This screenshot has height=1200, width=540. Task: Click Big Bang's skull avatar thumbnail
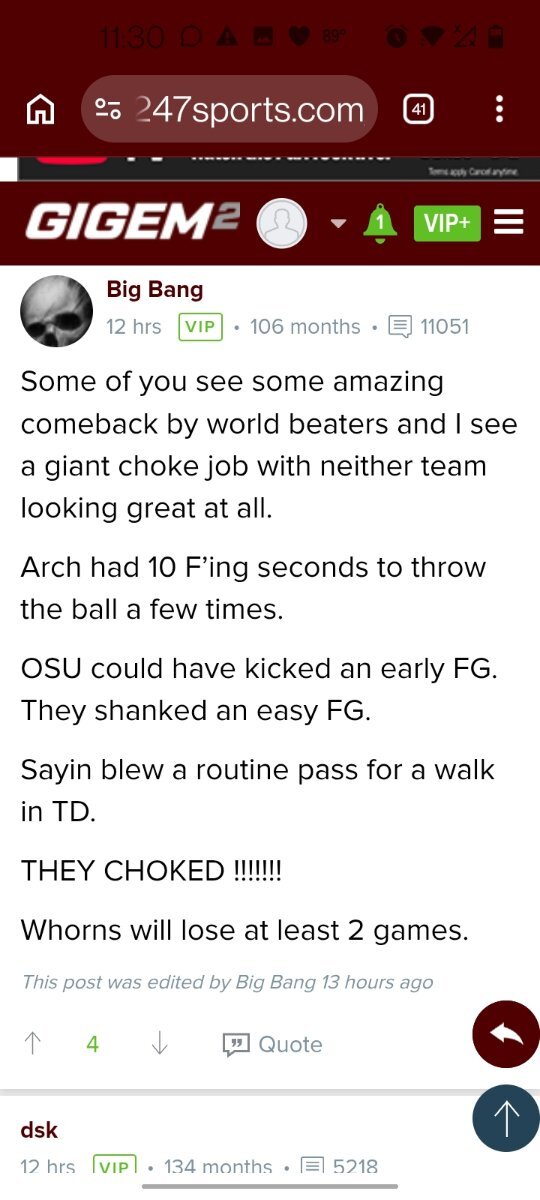[x=57, y=311]
